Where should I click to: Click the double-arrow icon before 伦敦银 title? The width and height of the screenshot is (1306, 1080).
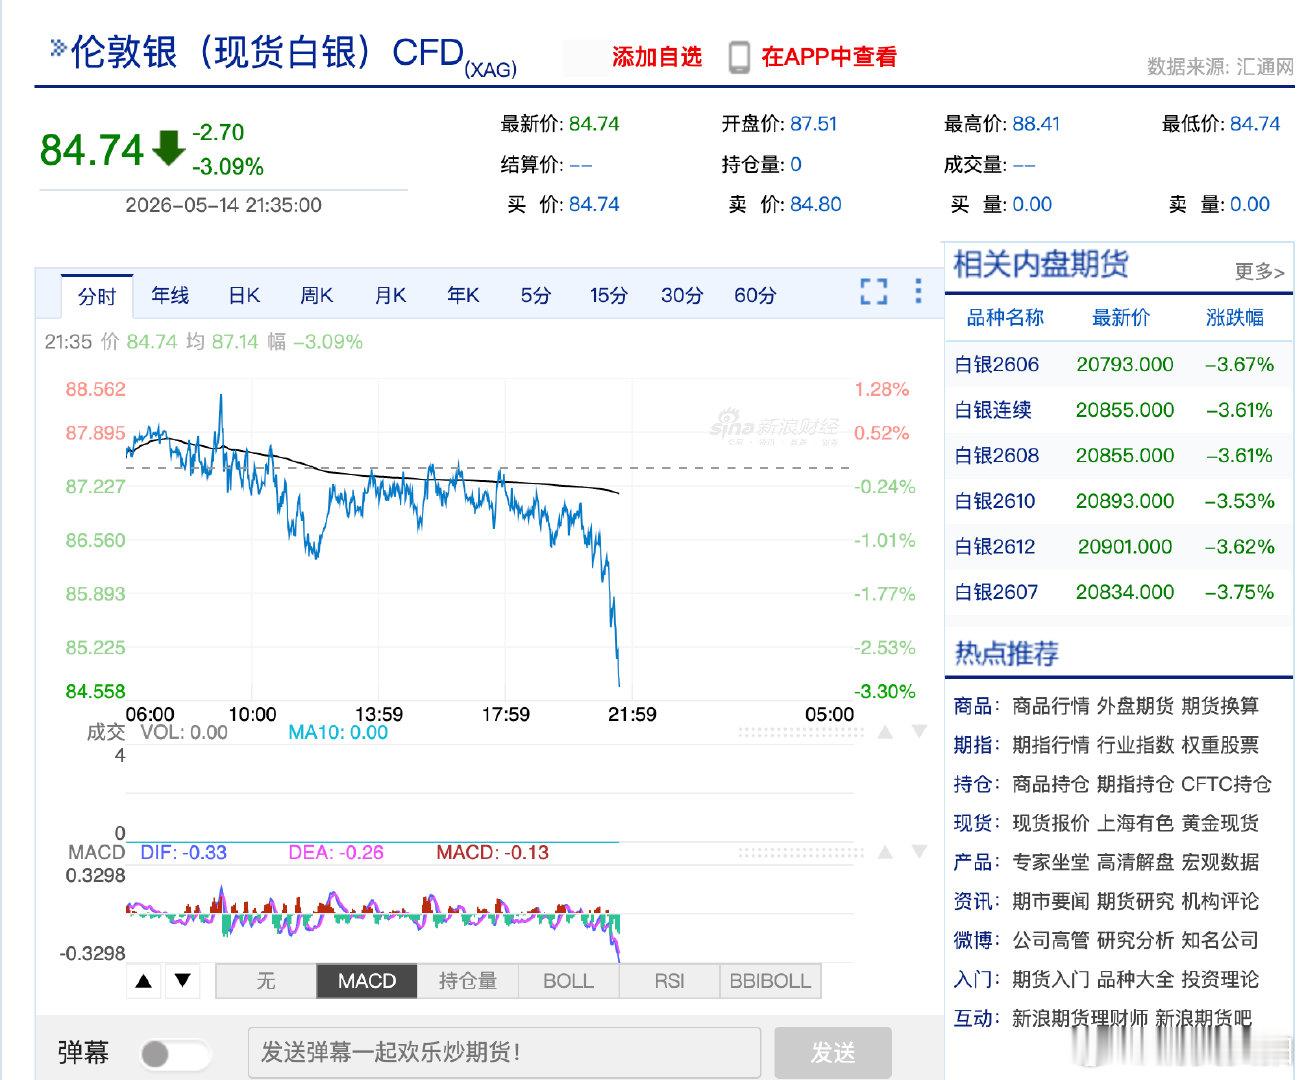(x=58, y=47)
